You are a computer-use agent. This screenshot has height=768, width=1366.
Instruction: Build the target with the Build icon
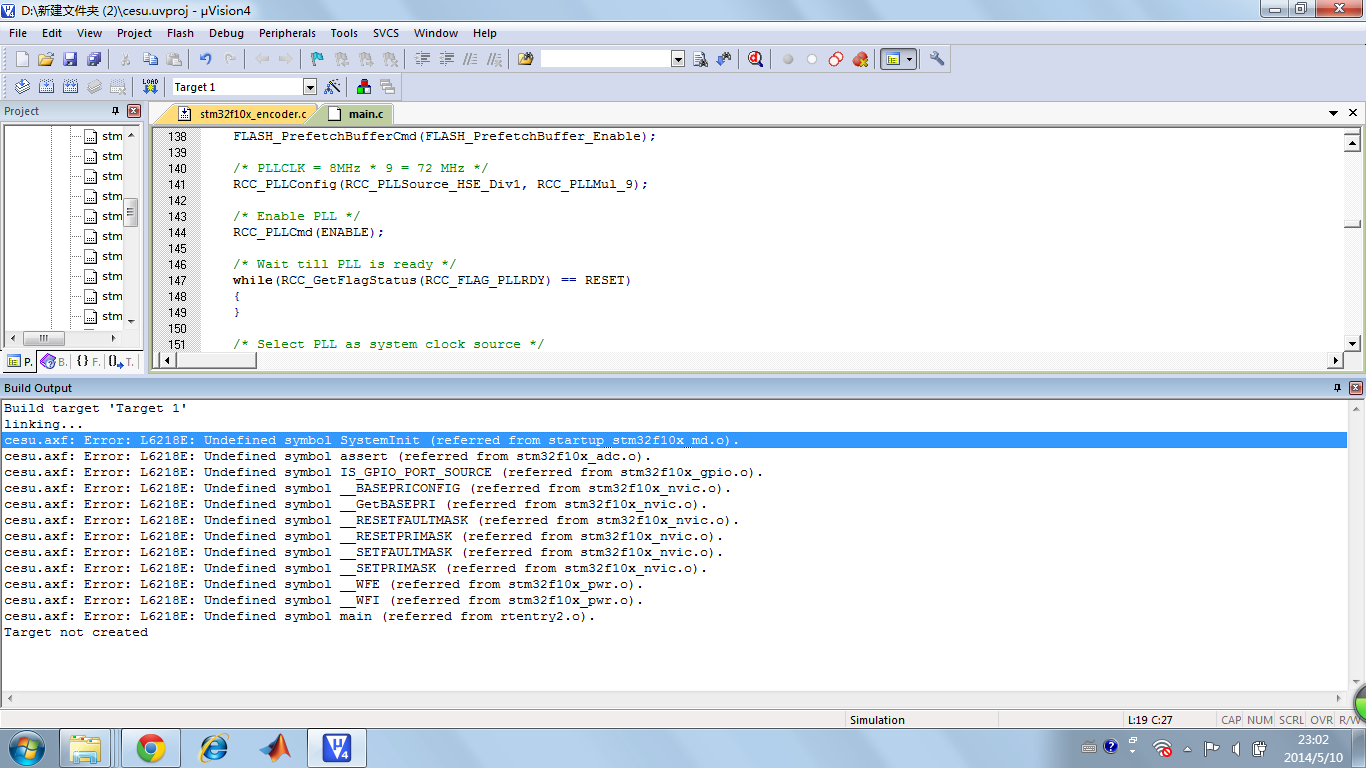[46, 87]
